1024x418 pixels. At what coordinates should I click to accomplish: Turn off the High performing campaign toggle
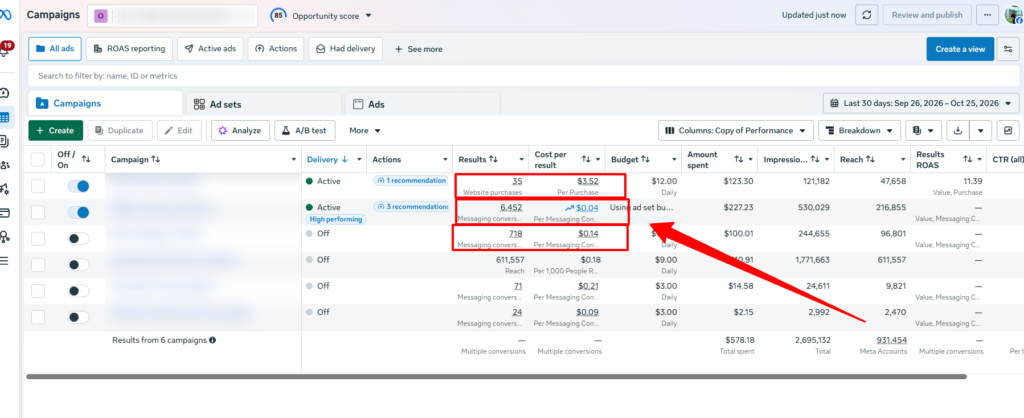click(x=78, y=212)
